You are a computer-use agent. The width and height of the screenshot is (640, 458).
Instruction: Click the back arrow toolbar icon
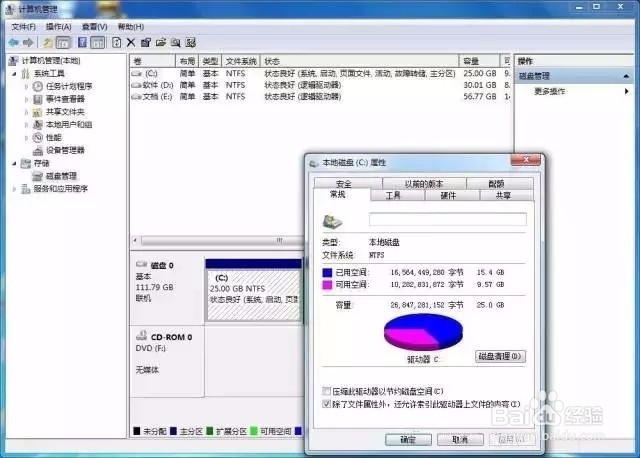[x=13, y=42]
